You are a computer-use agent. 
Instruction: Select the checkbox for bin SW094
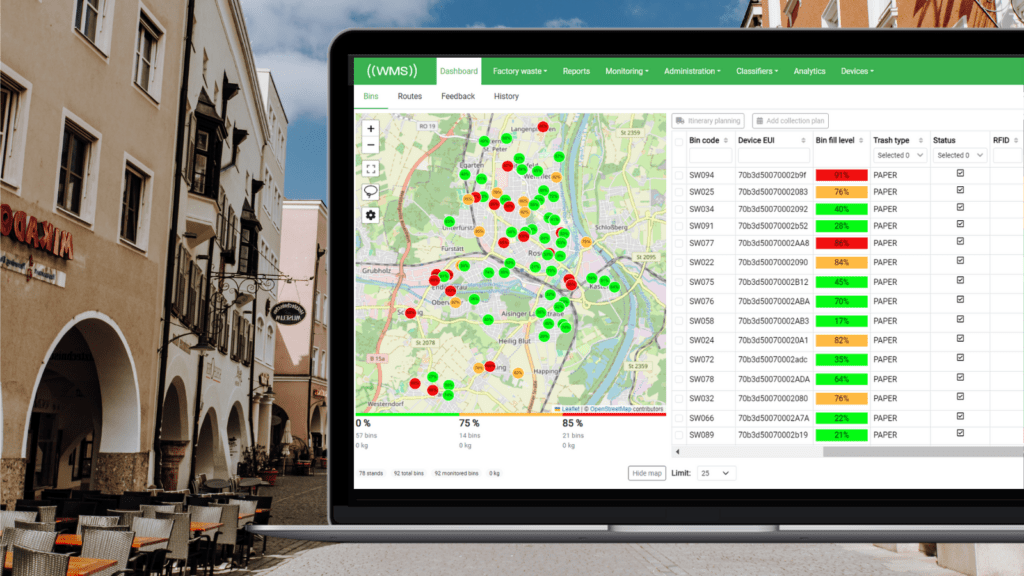tap(679, 175)
